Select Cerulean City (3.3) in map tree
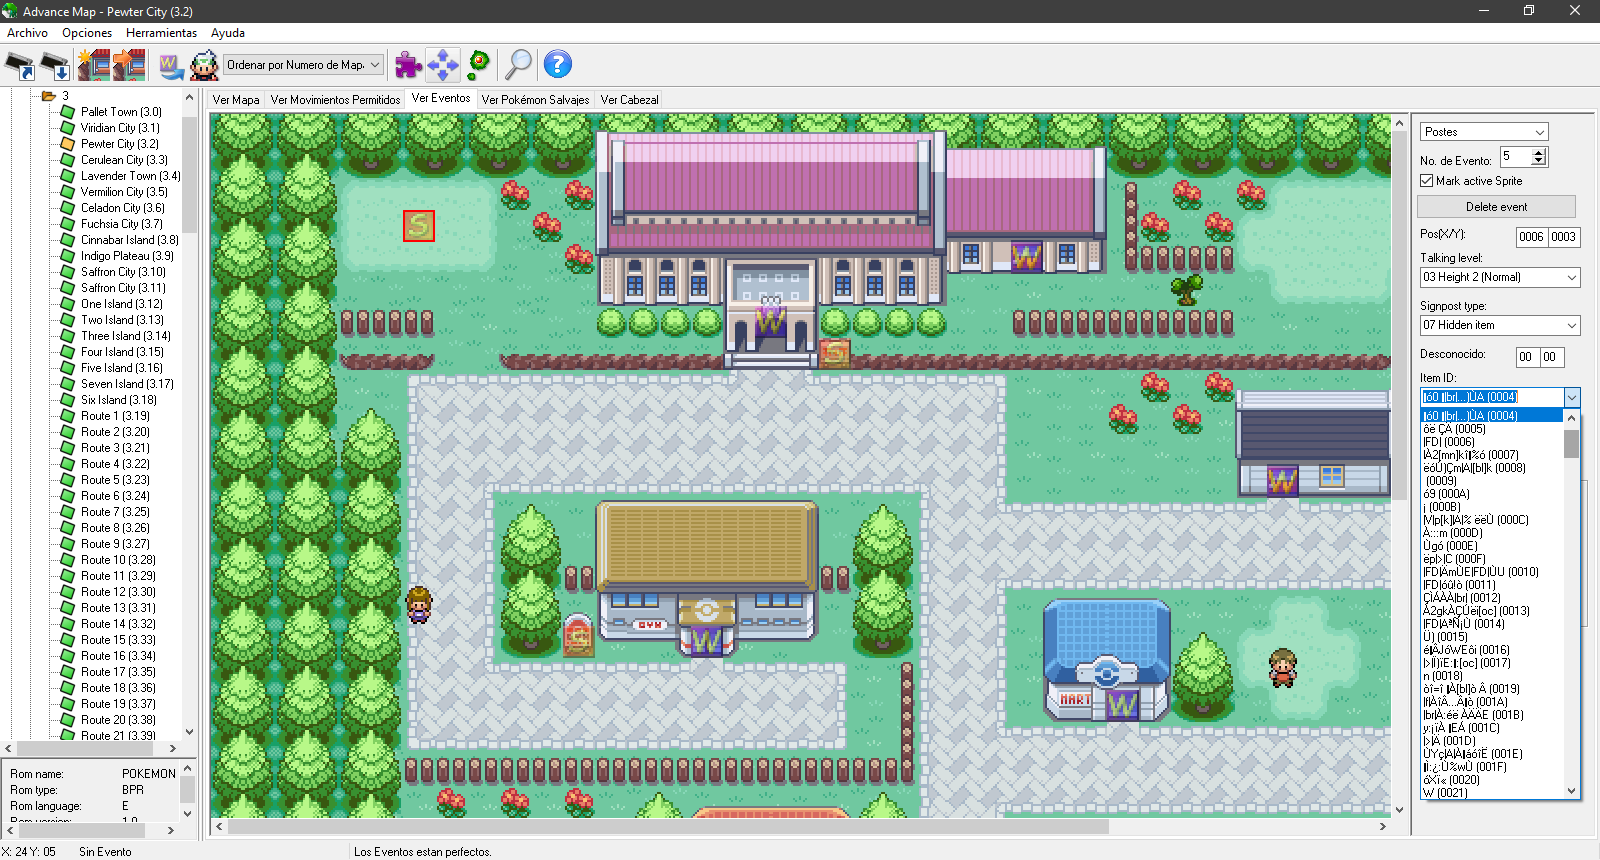Screen dimensions: 1600x860 [x=124, y=160]
